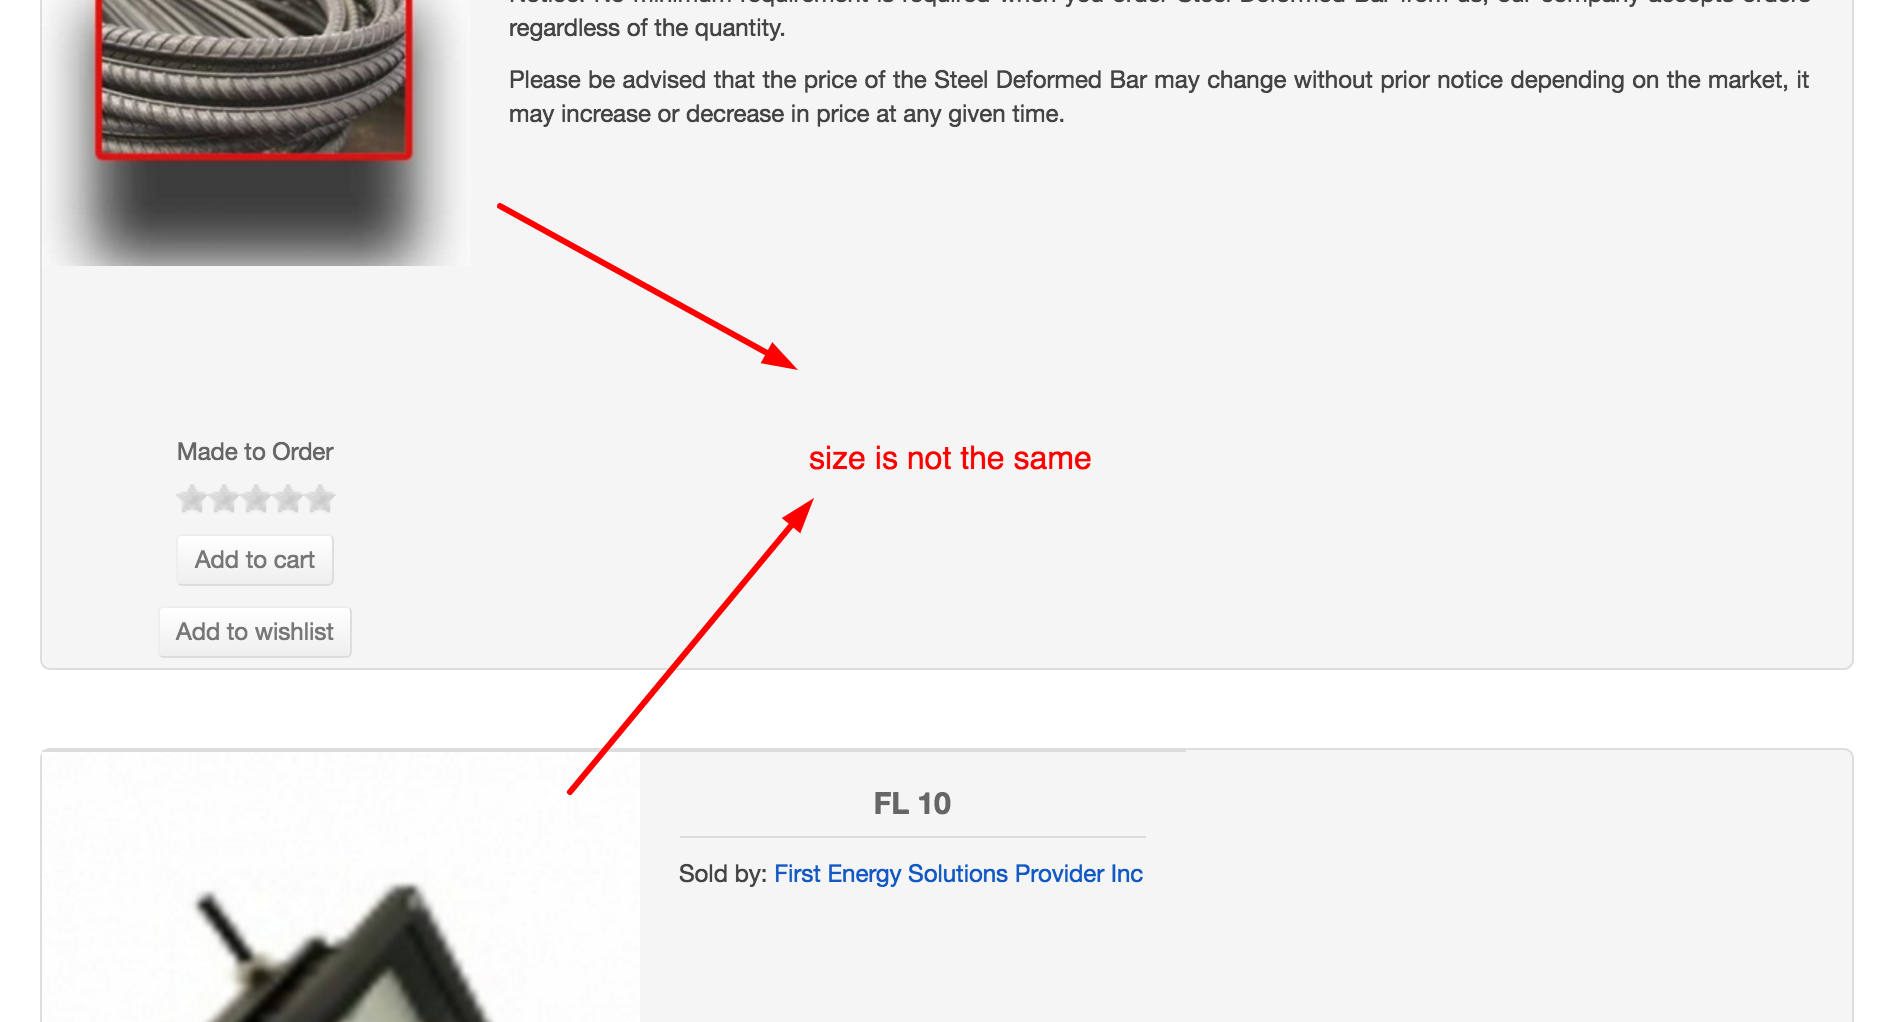Image resolution: width=1880 pixels, height=1022 pixels.
Task: Select the red "size is not the same" annotation
Action: click(950, 458)
